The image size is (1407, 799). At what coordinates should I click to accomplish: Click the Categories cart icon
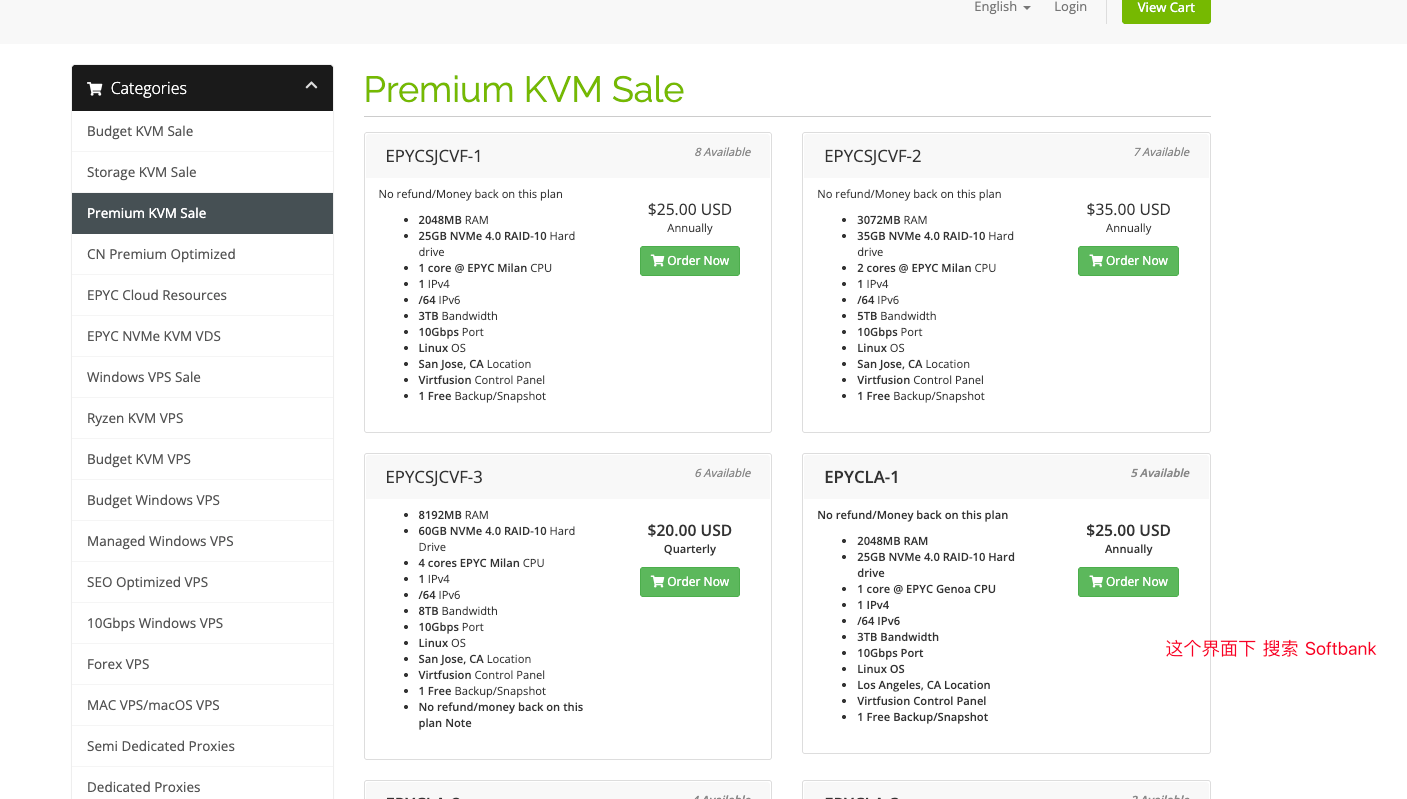95,88
